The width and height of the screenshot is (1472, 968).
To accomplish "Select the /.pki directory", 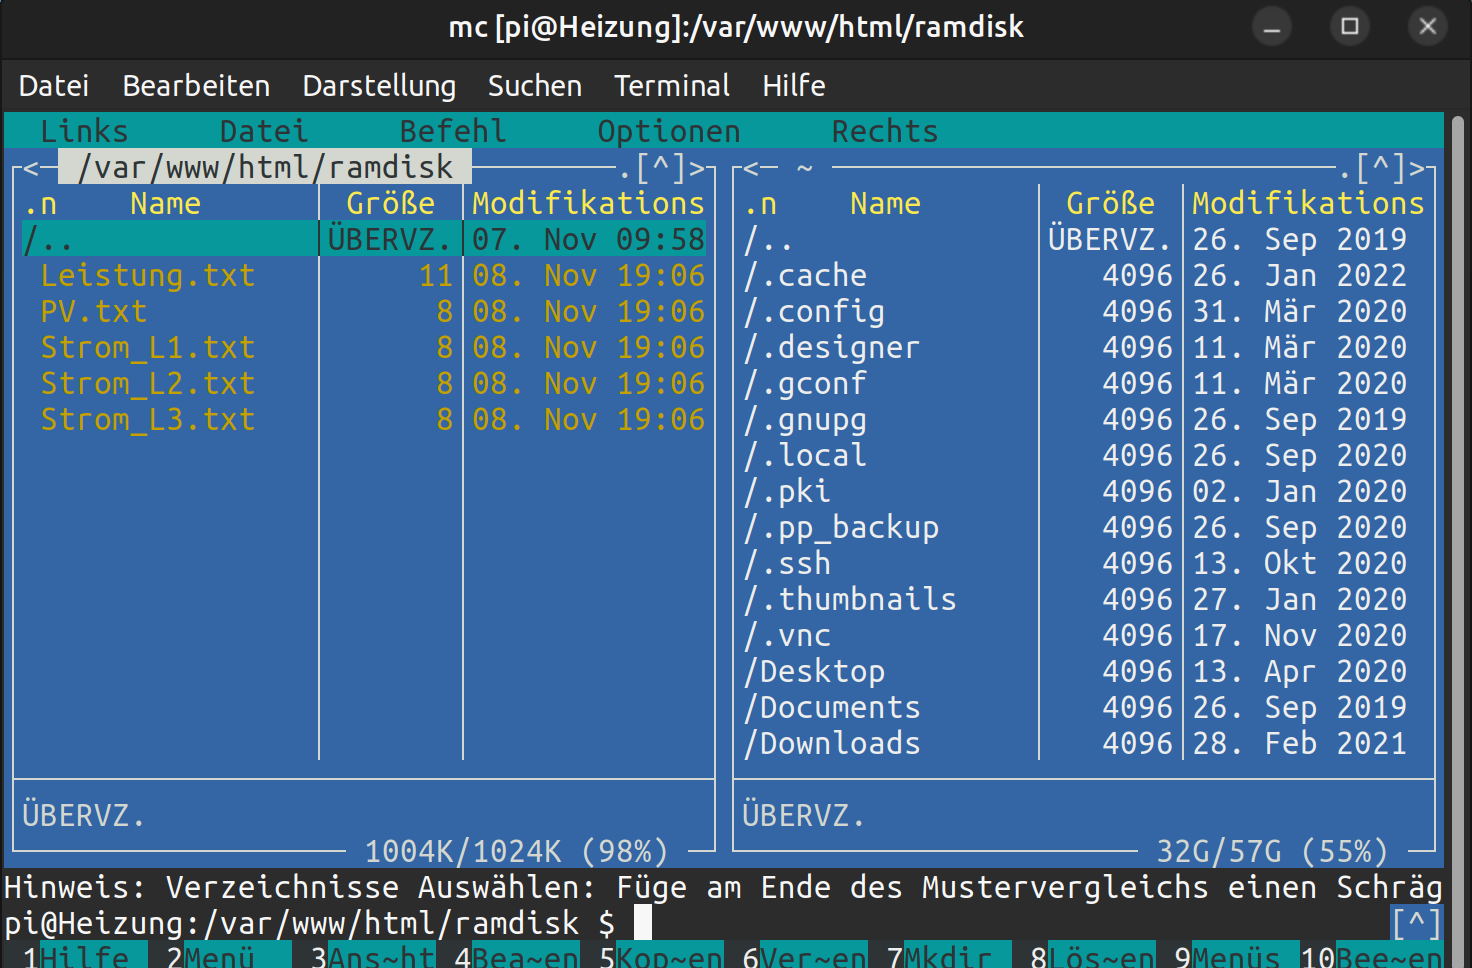I will pyautogui.click(x=1084, y=491).
